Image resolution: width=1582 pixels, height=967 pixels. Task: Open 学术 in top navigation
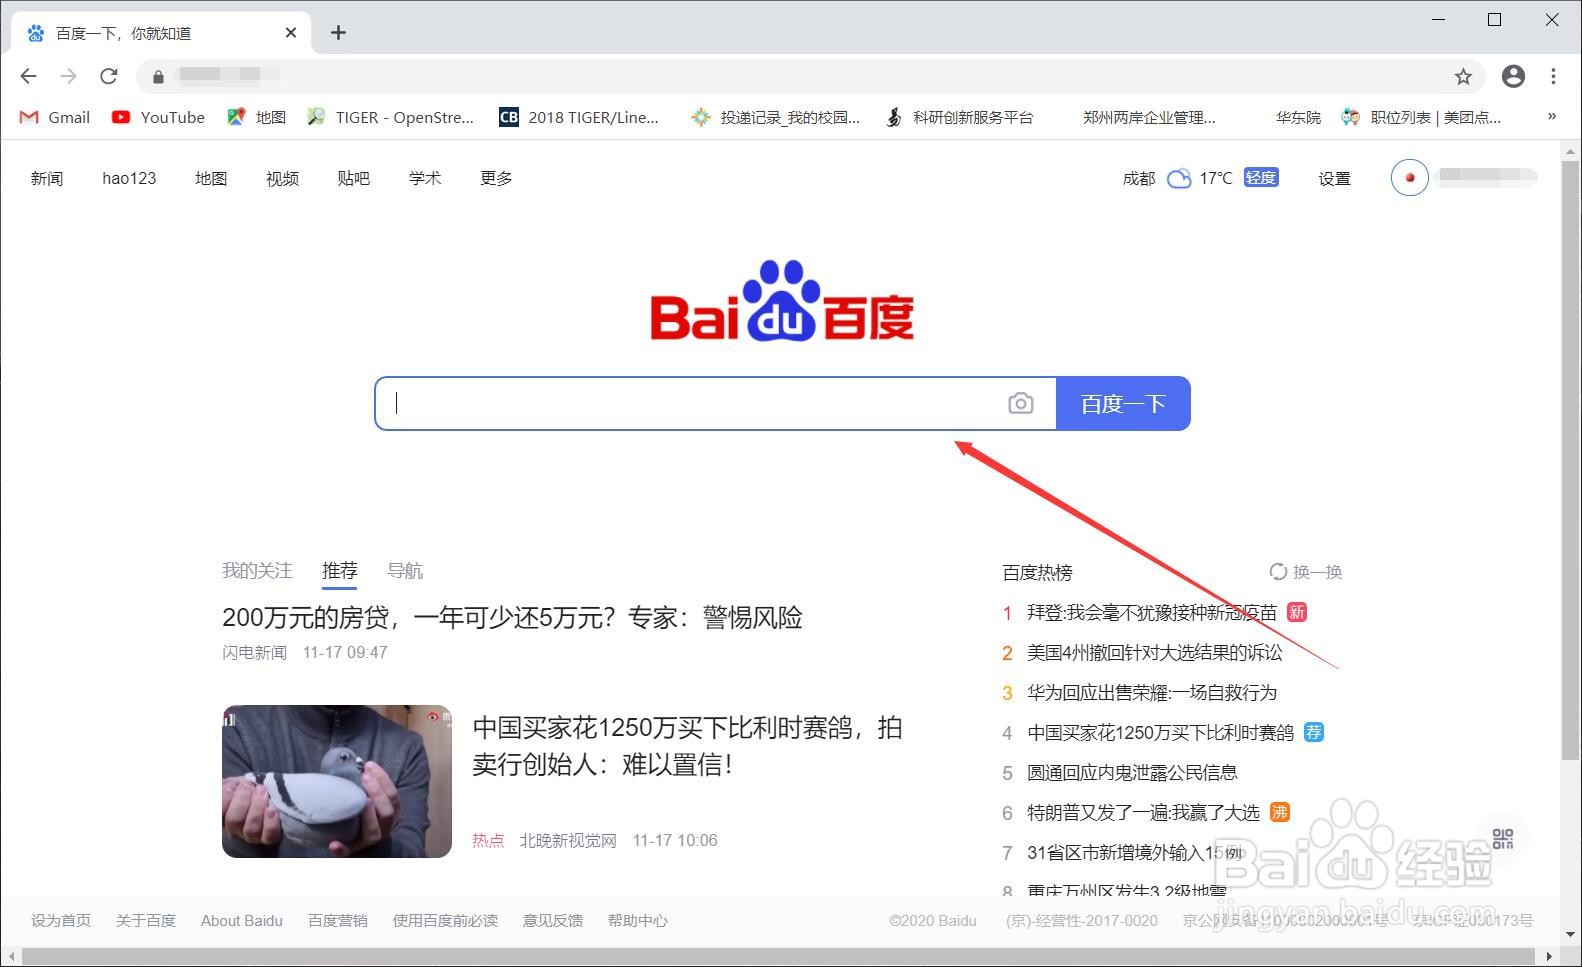[425, 178]
